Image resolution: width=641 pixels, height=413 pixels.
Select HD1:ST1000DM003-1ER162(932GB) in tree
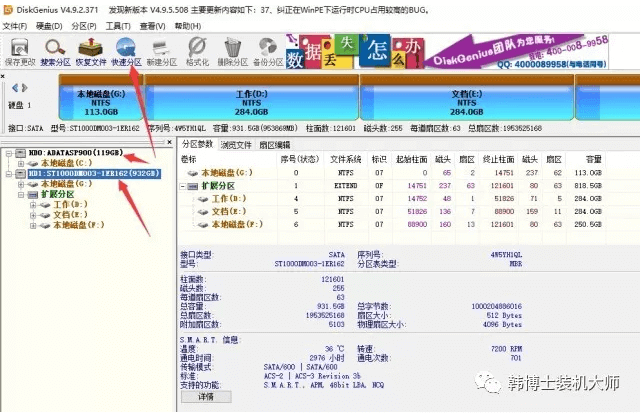click(94, 173)
